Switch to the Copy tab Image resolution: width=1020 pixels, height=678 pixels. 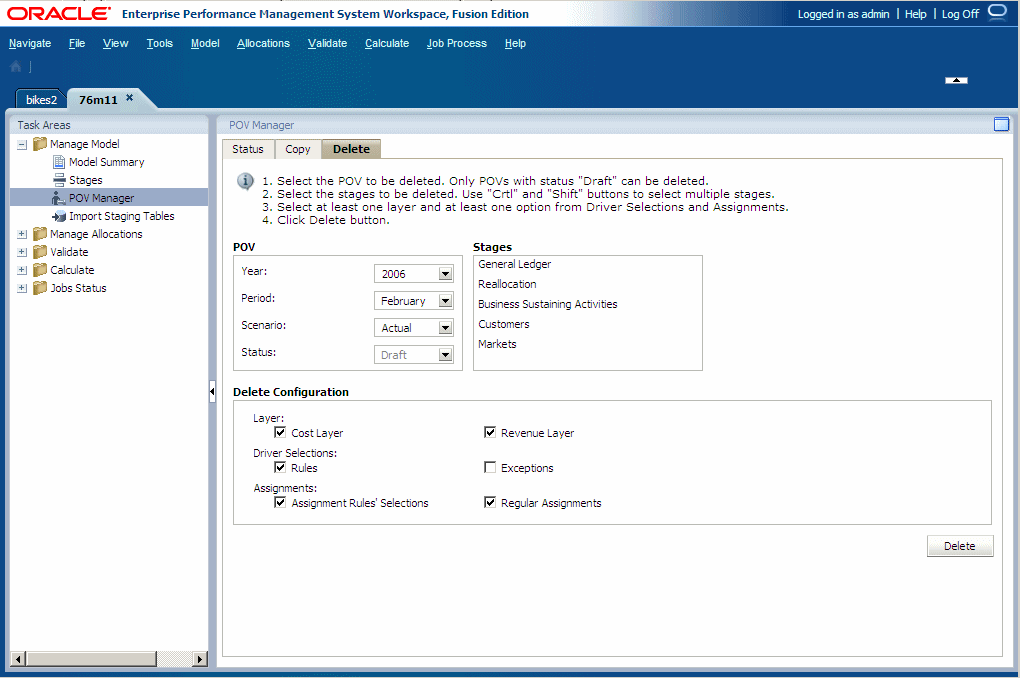[x=297, y=148]
